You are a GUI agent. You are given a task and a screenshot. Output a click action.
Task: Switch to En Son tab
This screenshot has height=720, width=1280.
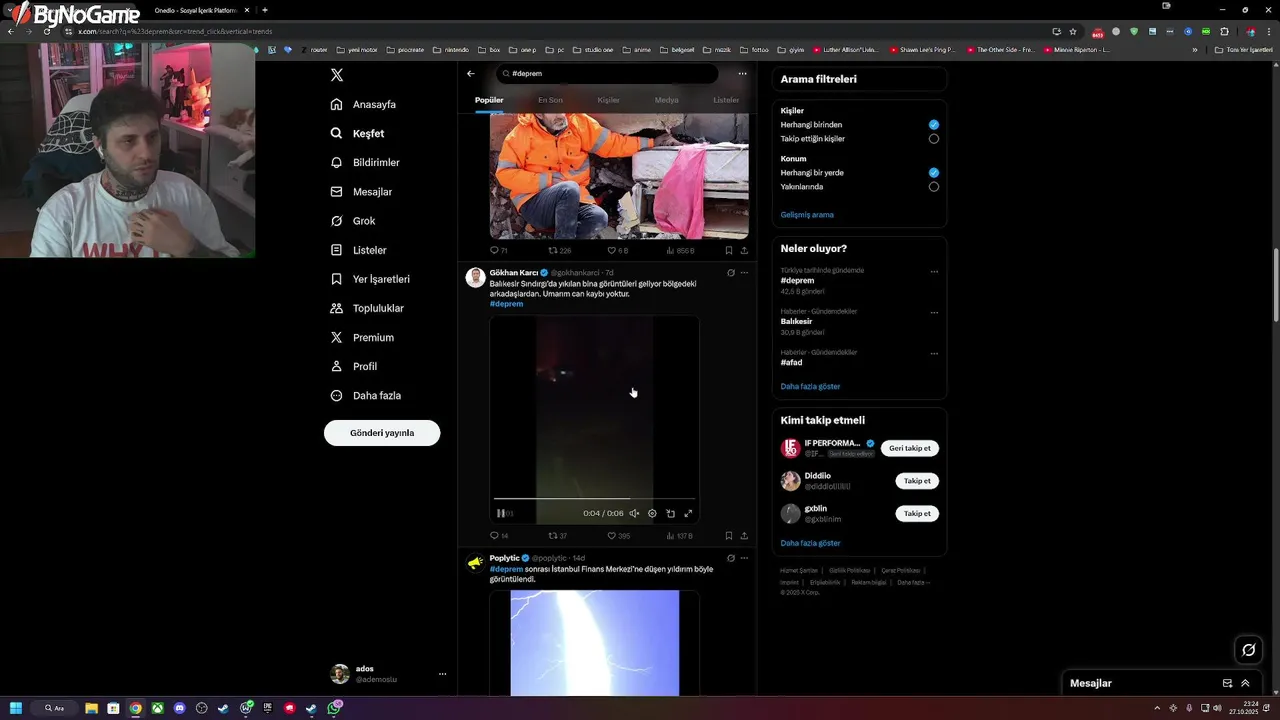550,100
